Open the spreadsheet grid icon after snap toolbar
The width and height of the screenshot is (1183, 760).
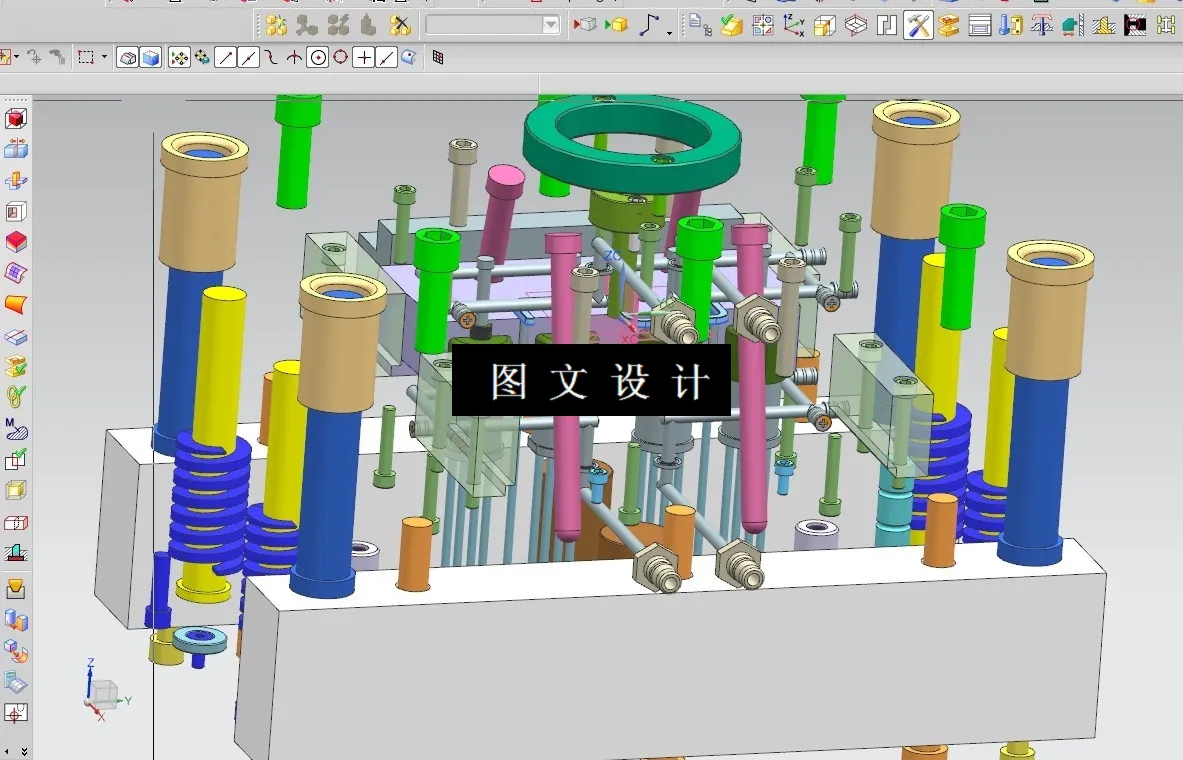pyautogui.click(x=437, y=57)
